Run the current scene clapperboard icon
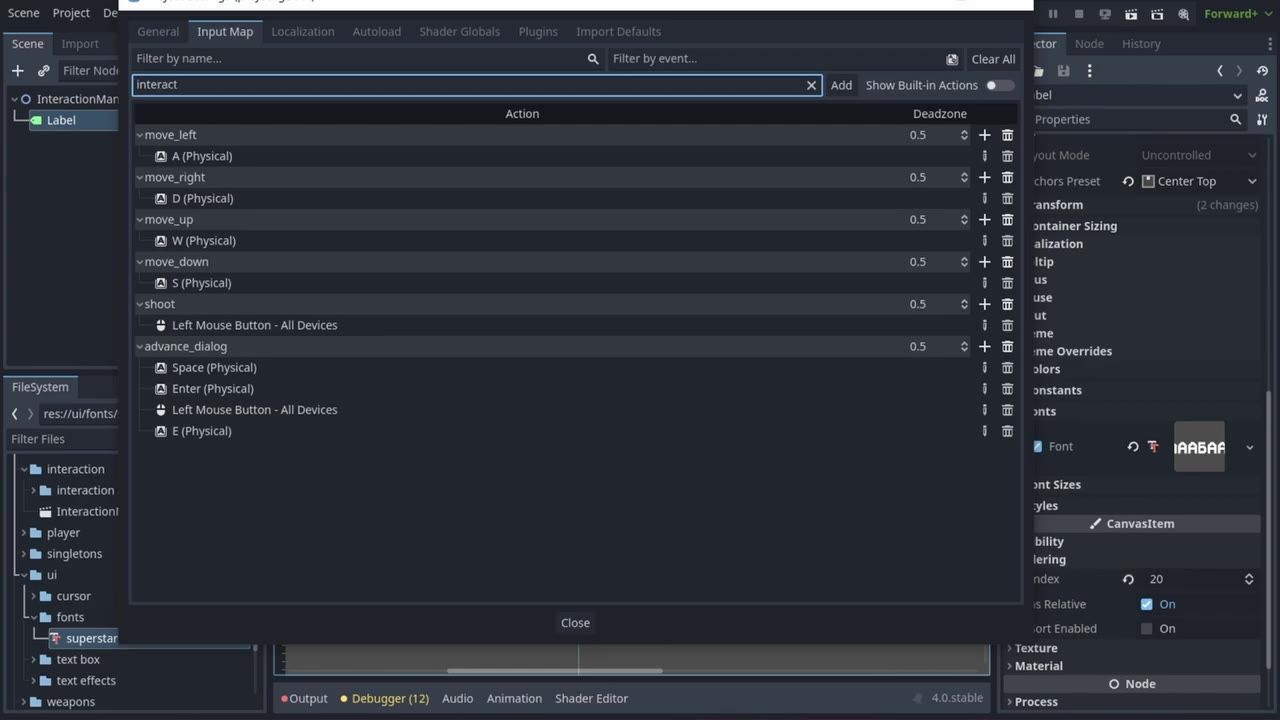1280x720 pixels. pos(1131,14)
